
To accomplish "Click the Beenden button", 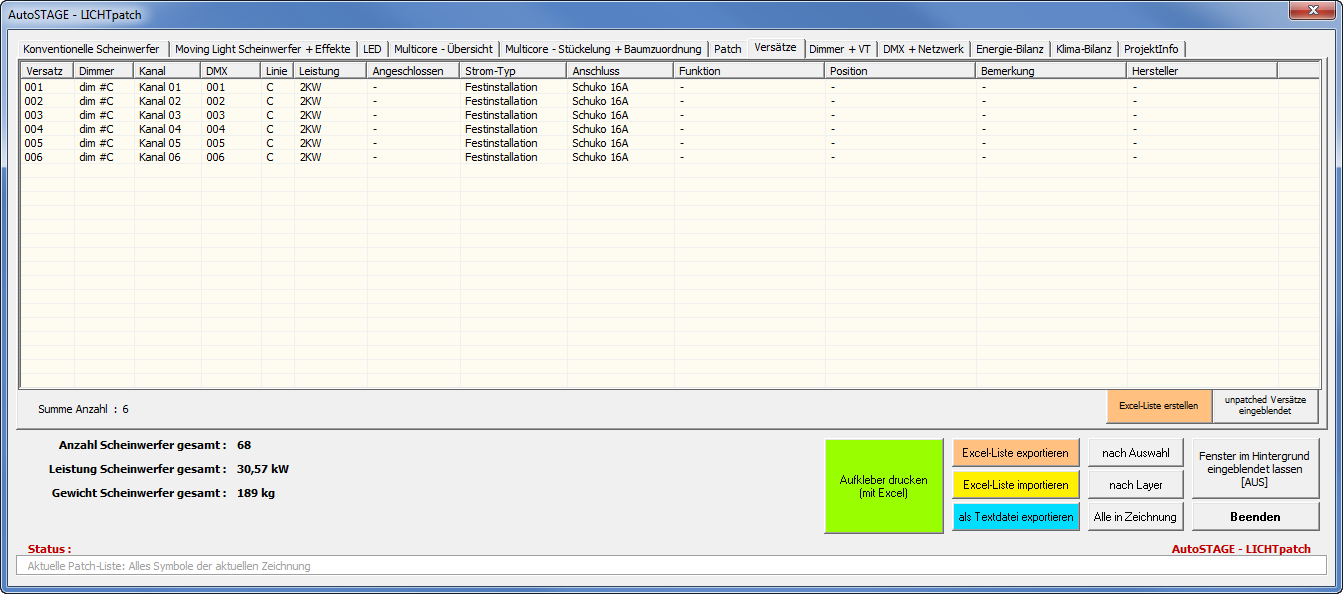I will point(1255,517).
